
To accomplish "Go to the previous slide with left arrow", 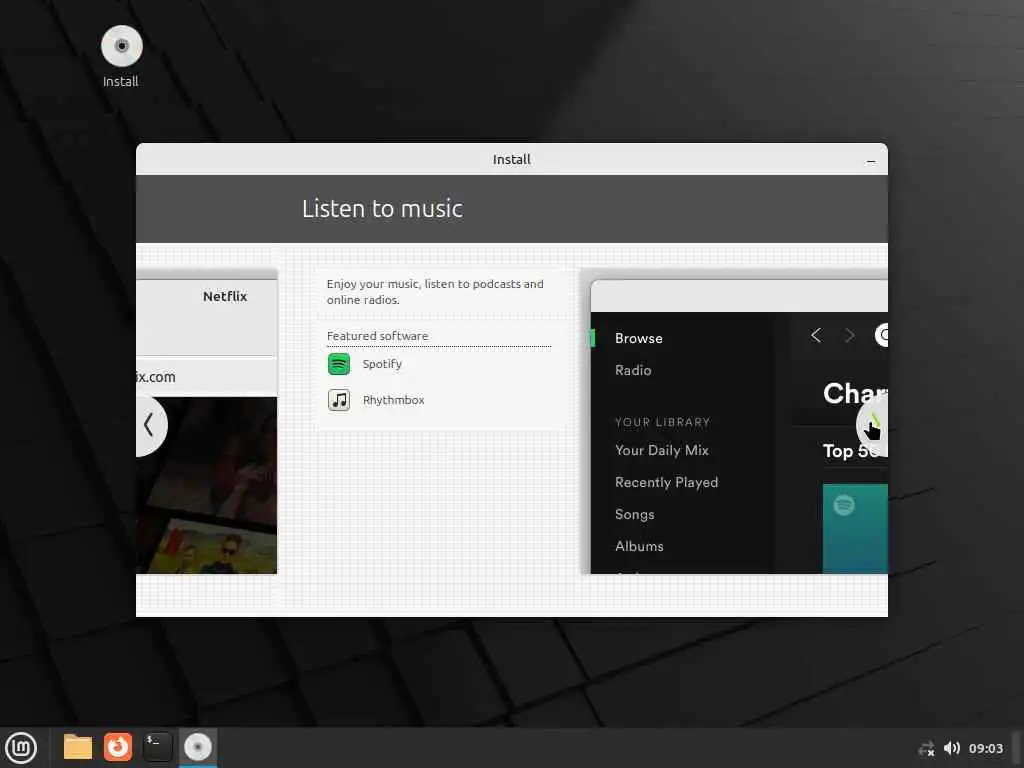I will click(150, 424).
